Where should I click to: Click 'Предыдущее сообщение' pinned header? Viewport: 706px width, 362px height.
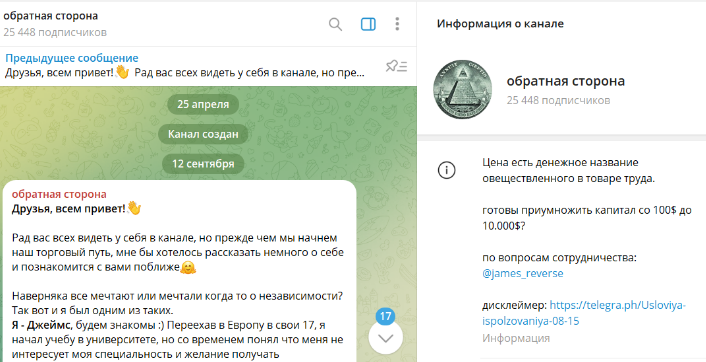click(72, 58)
